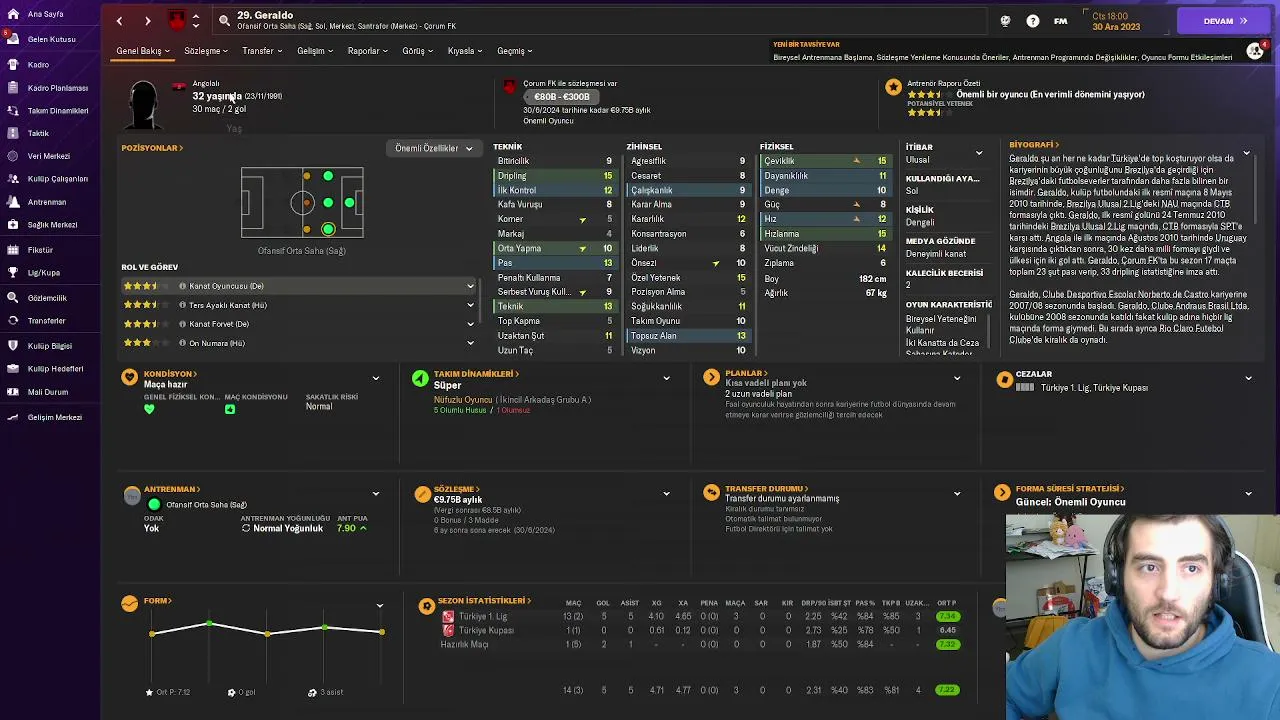Open Takım Dinamikleri sidebar icon
This screenshot has height=720, width=1280.
[12, 111]
